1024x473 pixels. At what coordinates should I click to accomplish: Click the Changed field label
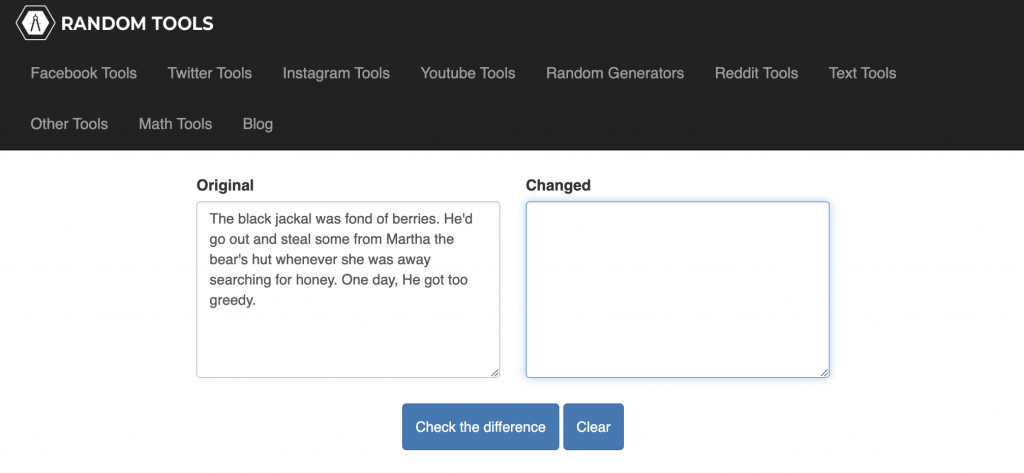click(558, 185)
